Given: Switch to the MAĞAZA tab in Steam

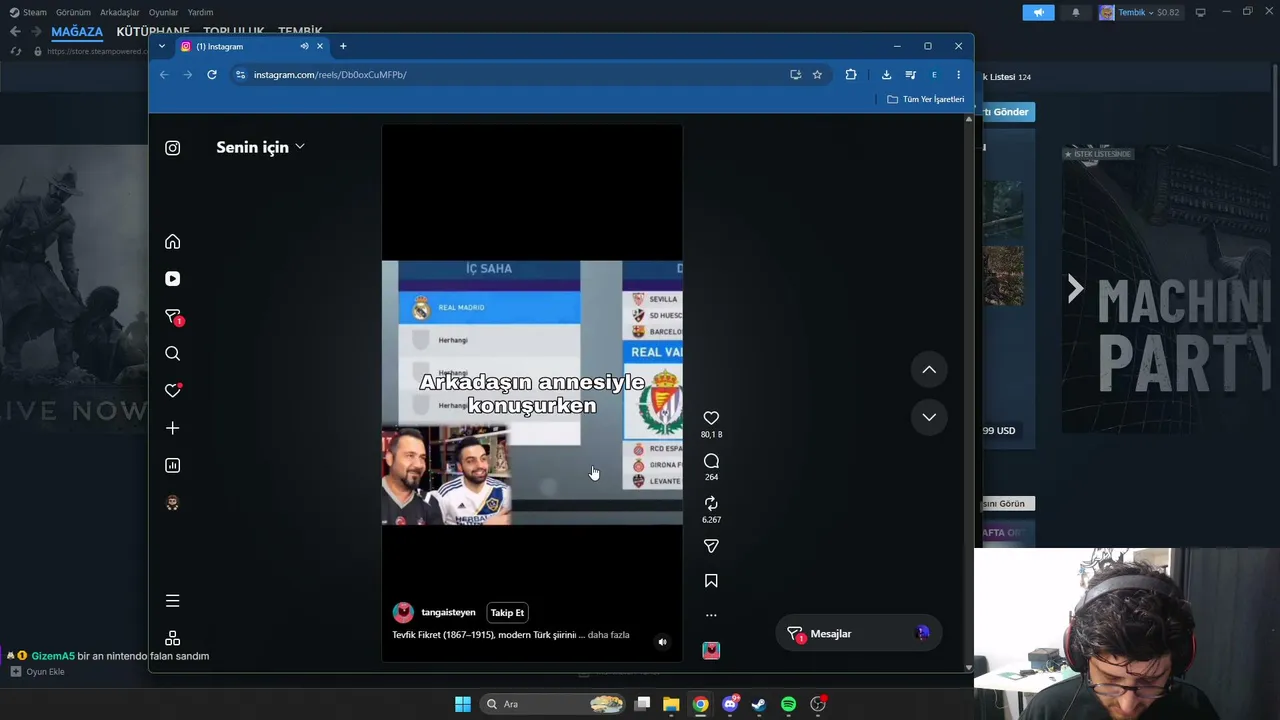Looking at the screenshot, I should (x=77, y=31).
